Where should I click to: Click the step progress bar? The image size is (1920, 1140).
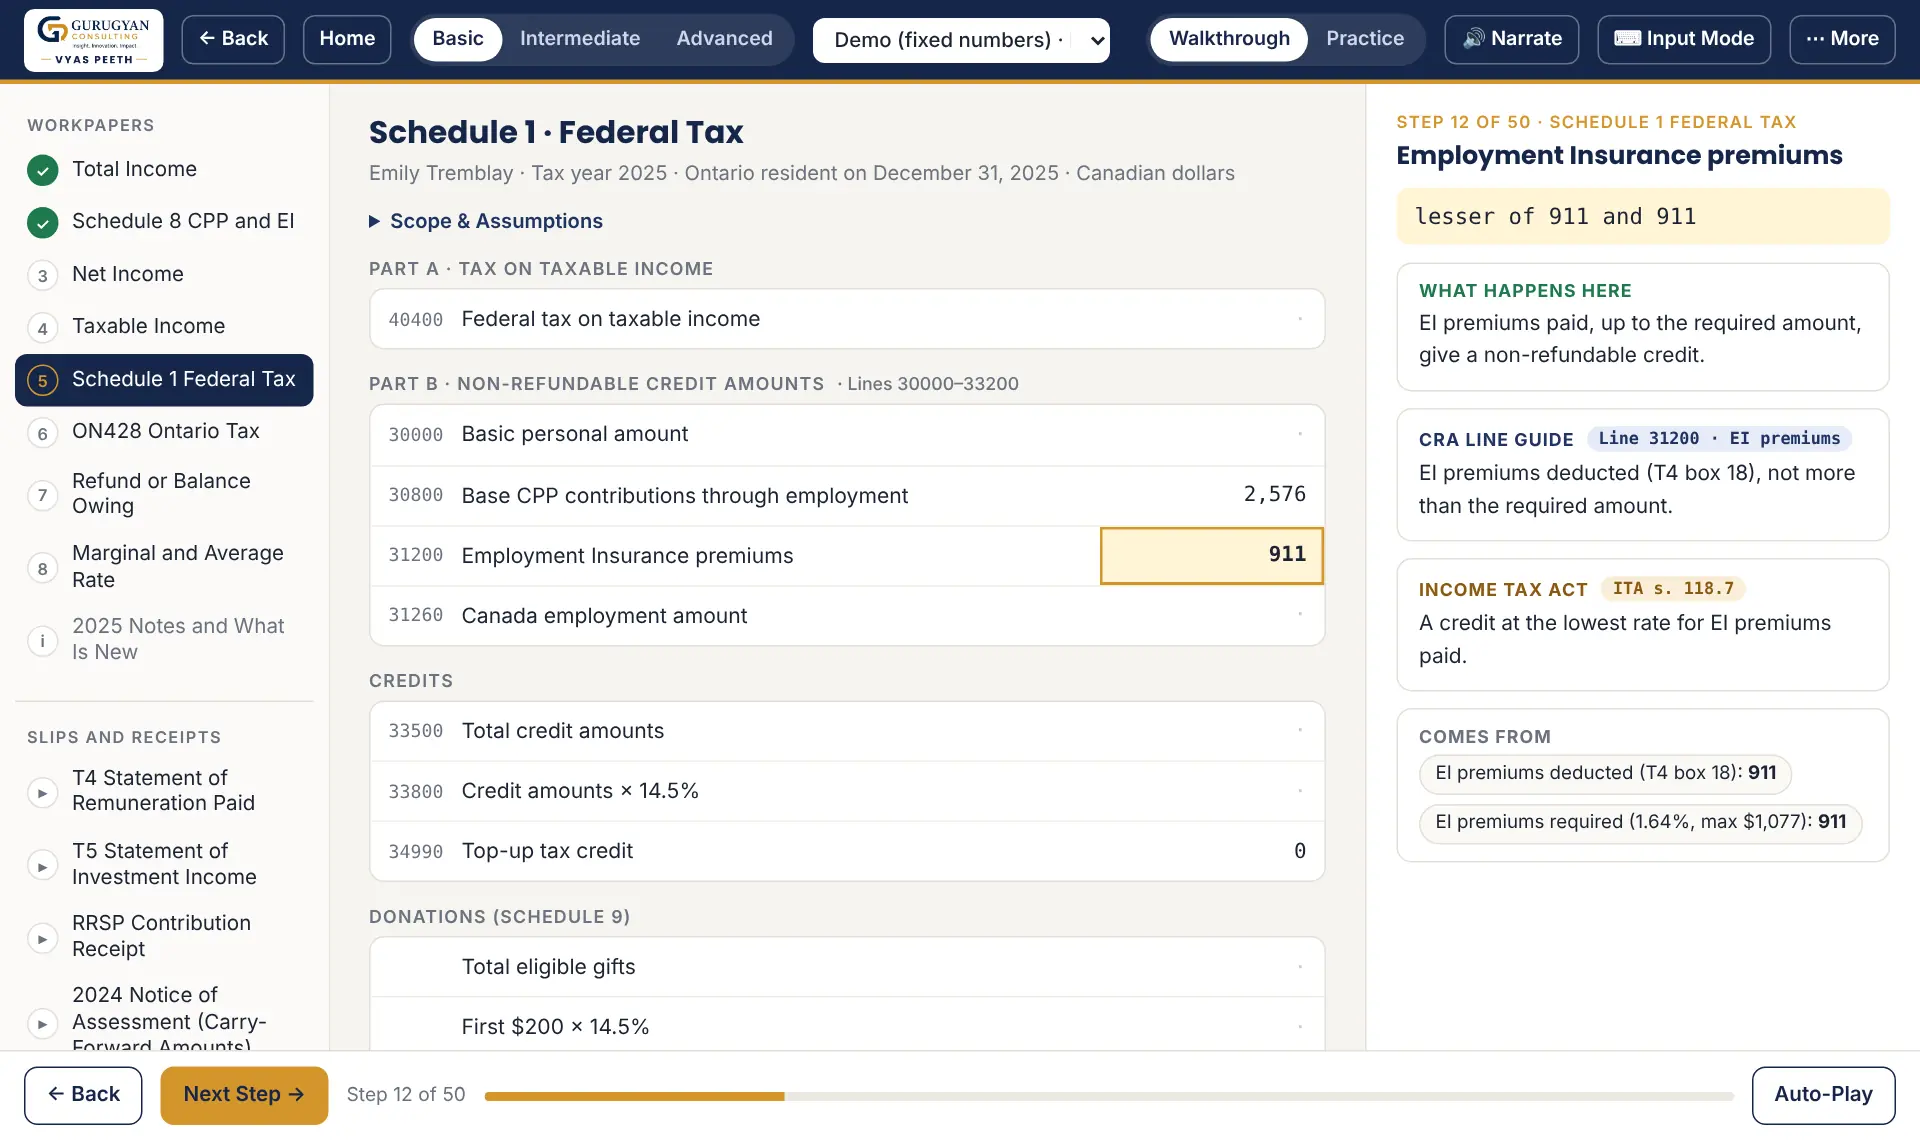tap(1109, 1096)
